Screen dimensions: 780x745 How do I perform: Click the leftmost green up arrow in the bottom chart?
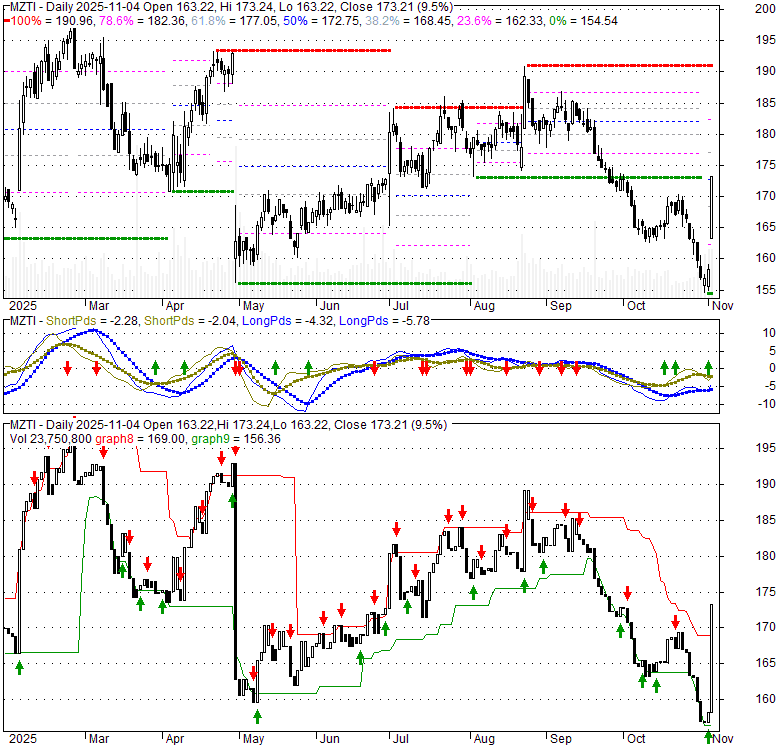[x=17, y=667]
